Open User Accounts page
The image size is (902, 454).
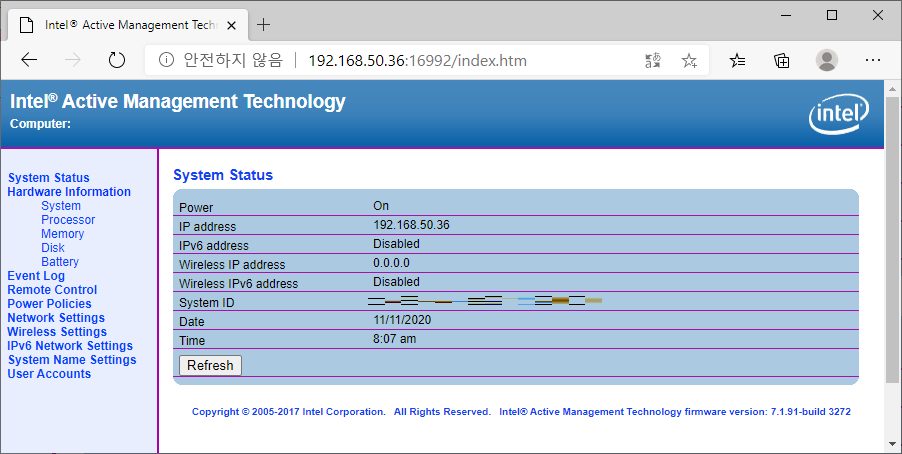coord(49,373)
